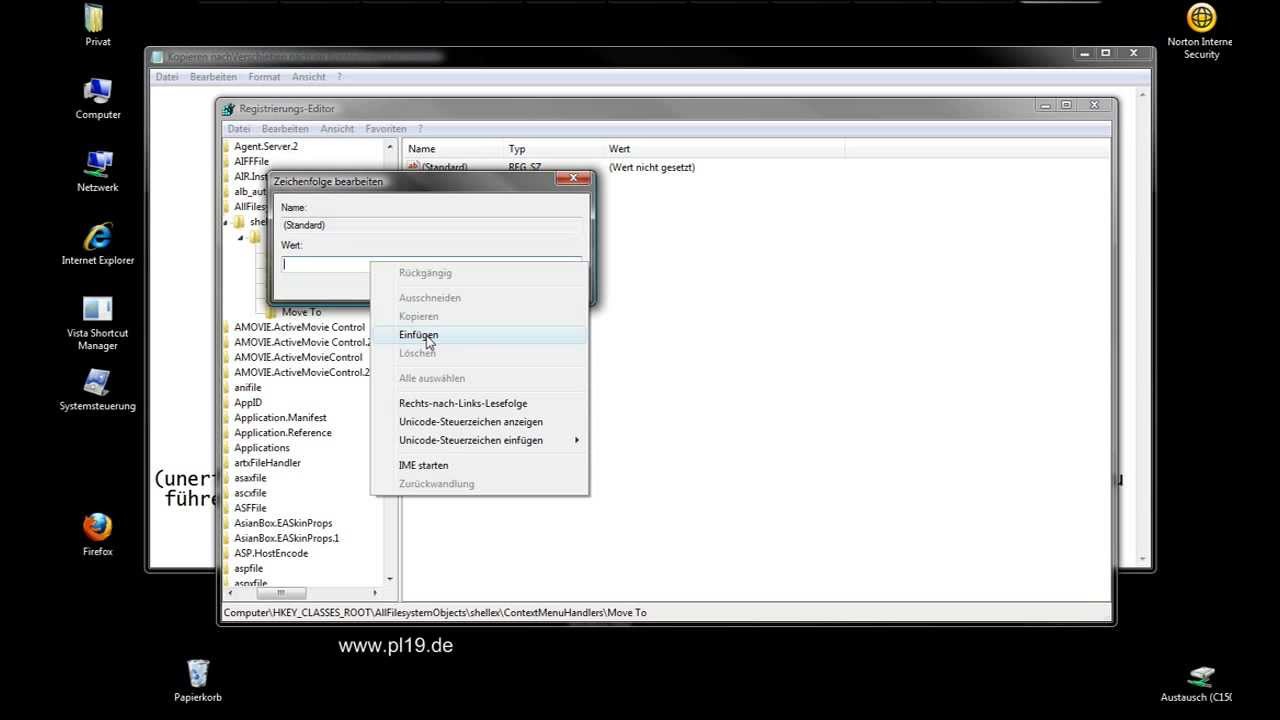Open the Format menu in Notepad window
This screenshot has width=1280, height=720.
(x=264, y=77)
